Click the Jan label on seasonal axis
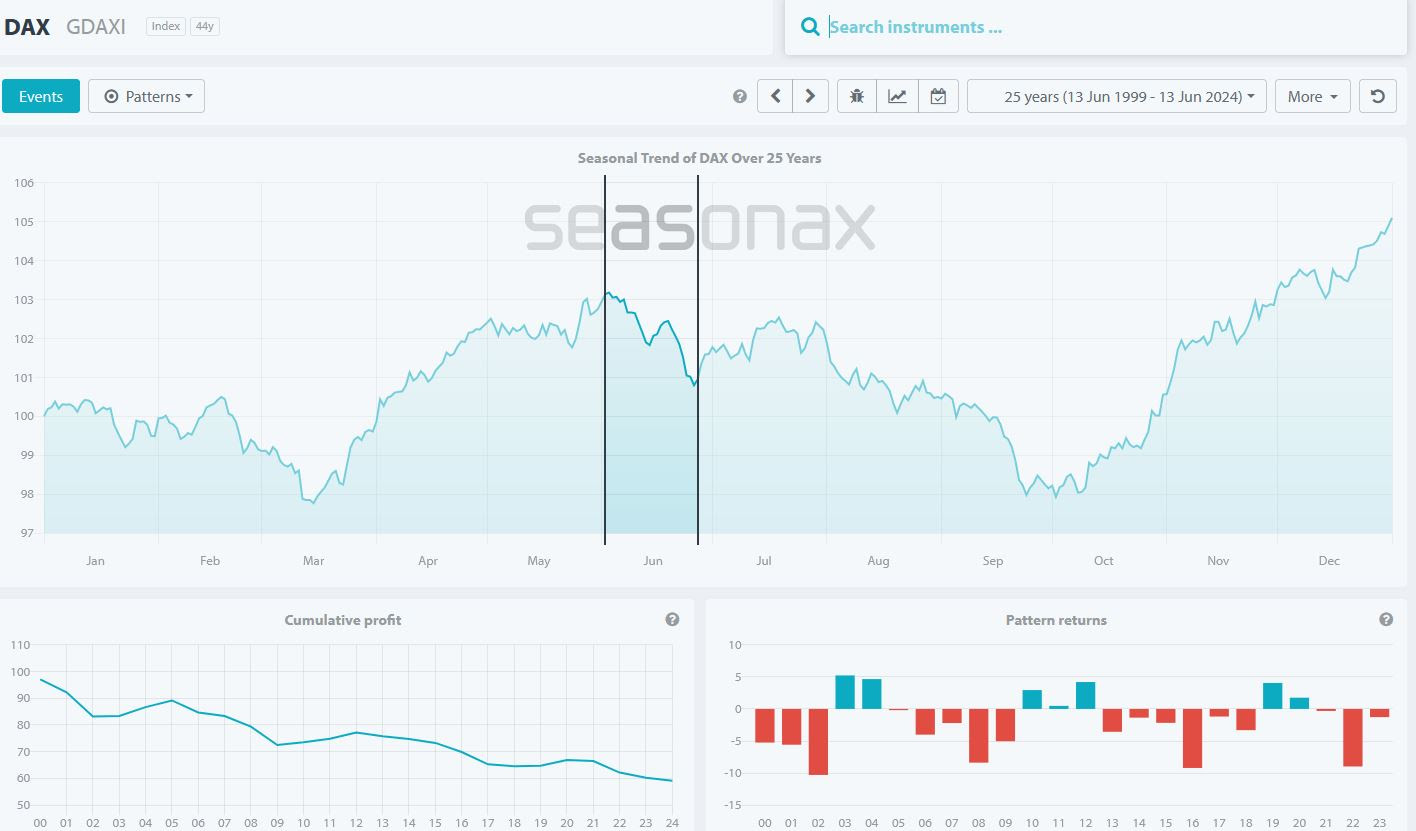Screen dimensions: 1416x831 [x=95, y=561]
